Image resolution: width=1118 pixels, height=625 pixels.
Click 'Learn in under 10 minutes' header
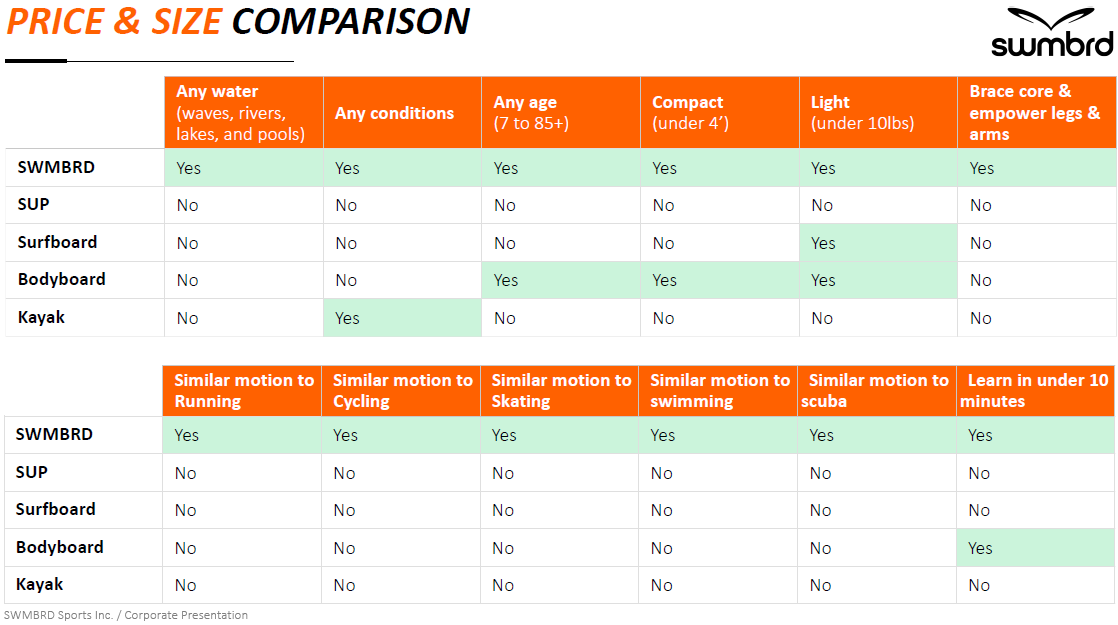[1035, 391]
